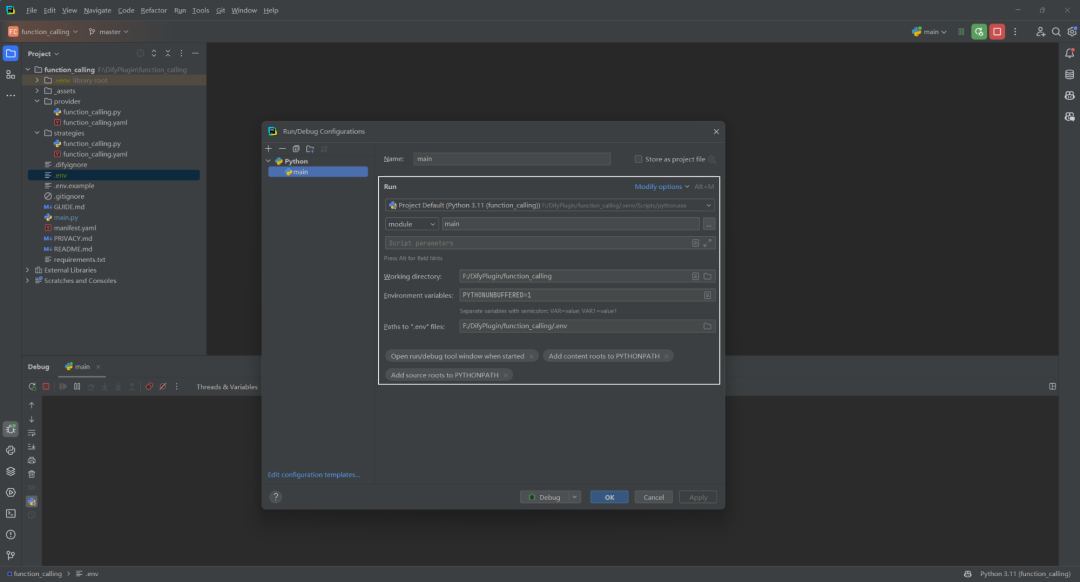Select main.py in the Project tree
The height and width of the screenshot is (582, 1080).
coord(66,218)
